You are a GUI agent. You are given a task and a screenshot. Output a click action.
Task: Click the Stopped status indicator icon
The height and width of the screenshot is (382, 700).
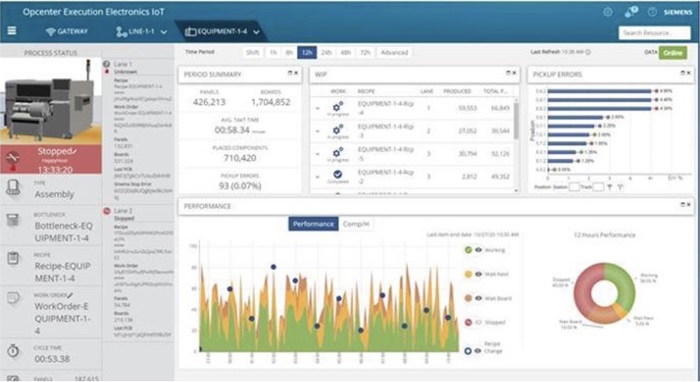coord(12,158)
